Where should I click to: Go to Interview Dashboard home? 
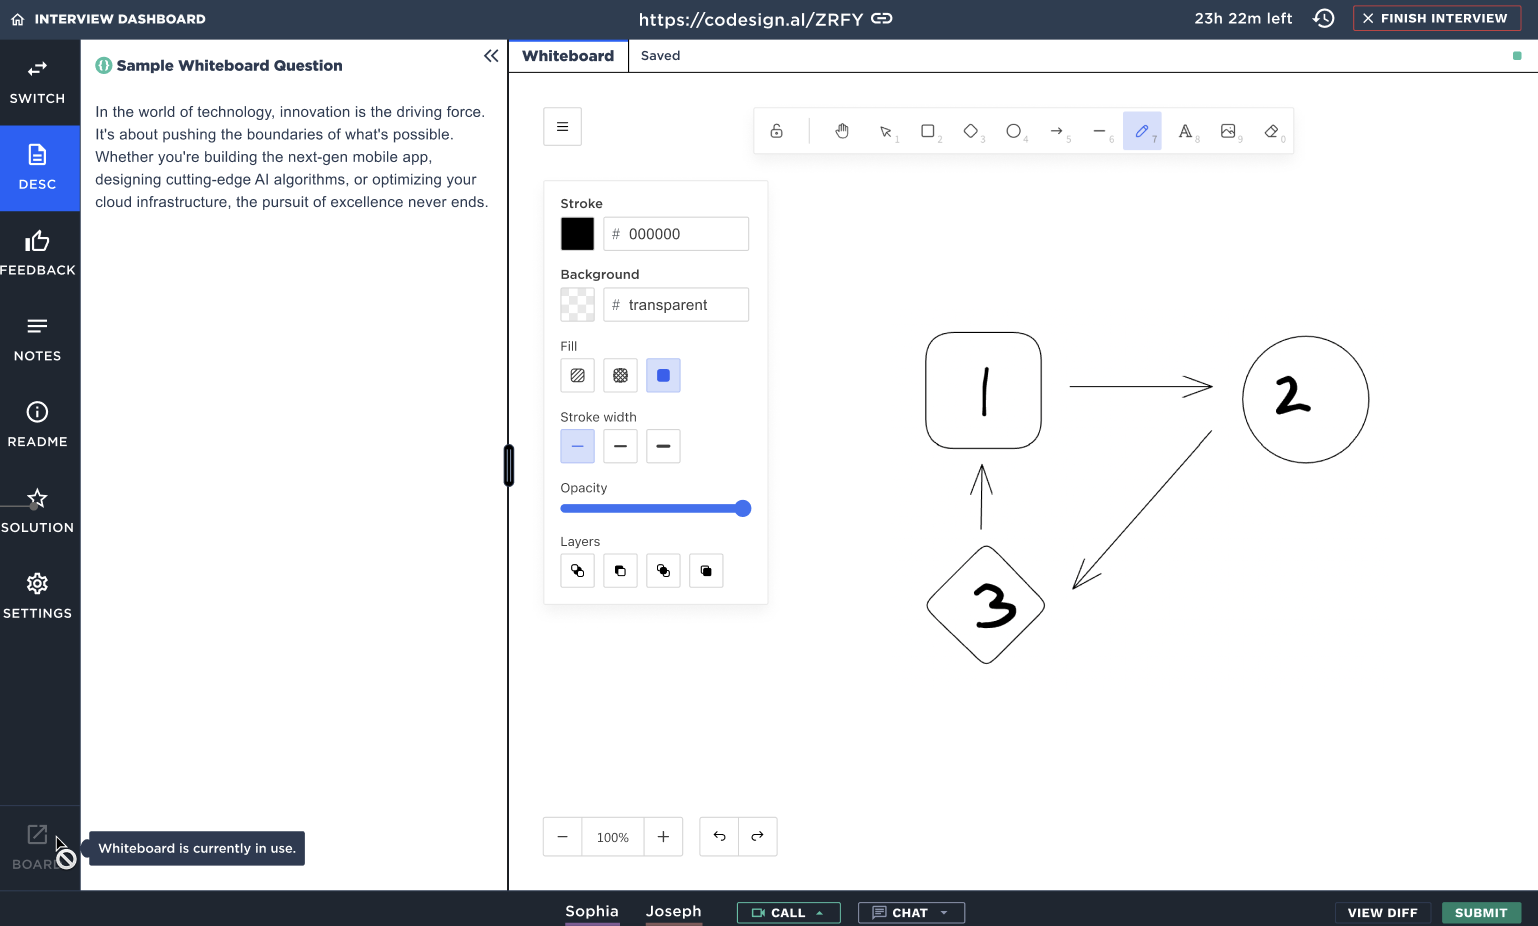coord(108,19)
